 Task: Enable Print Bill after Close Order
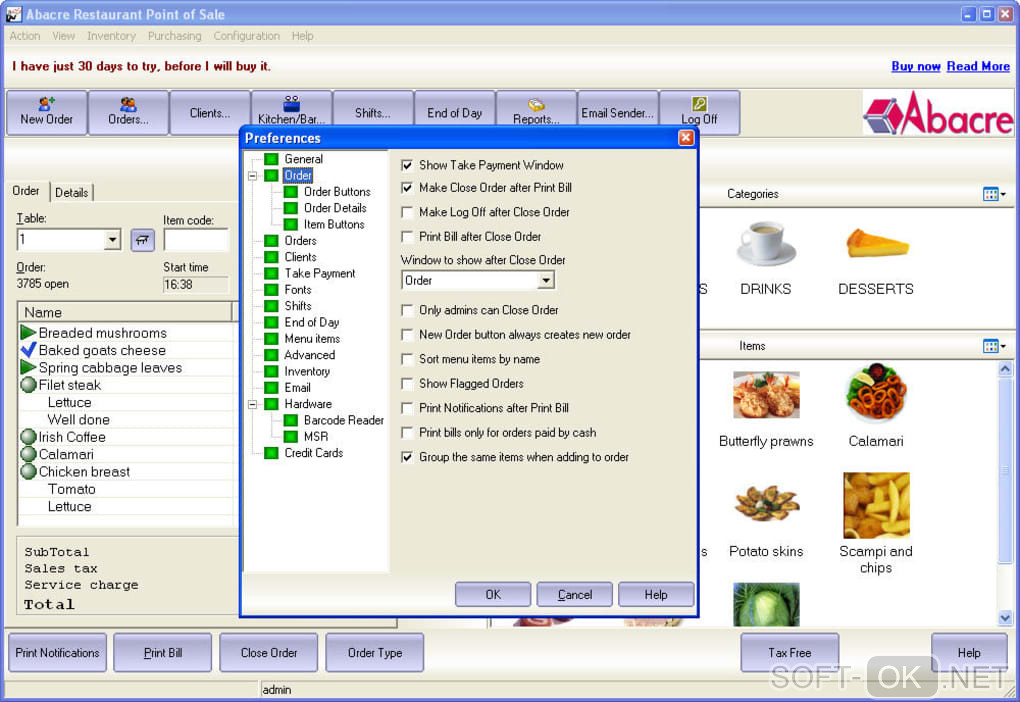point(407,237)
